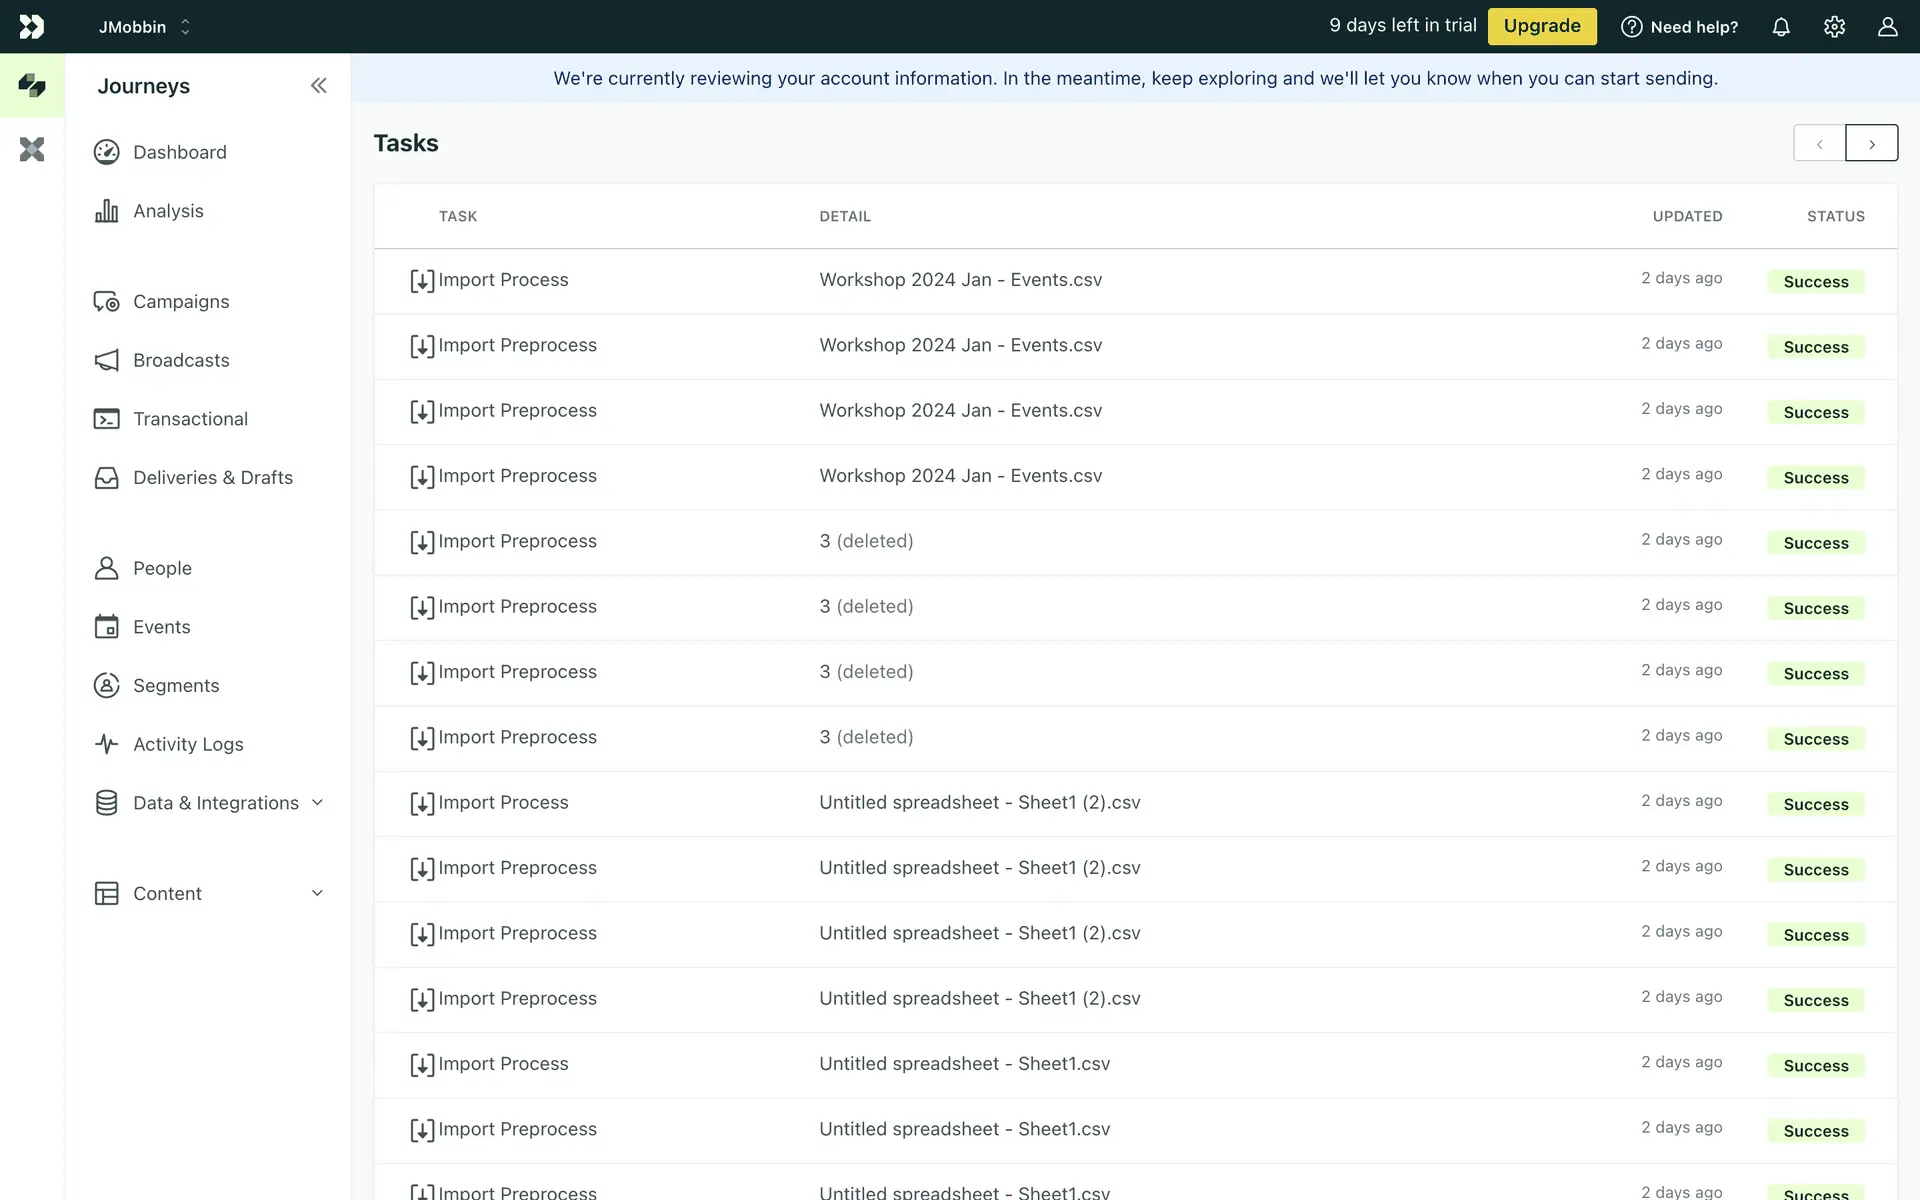Click the Need help? link
Screen dimensions: 1920x1200
tap(1680, 27)
